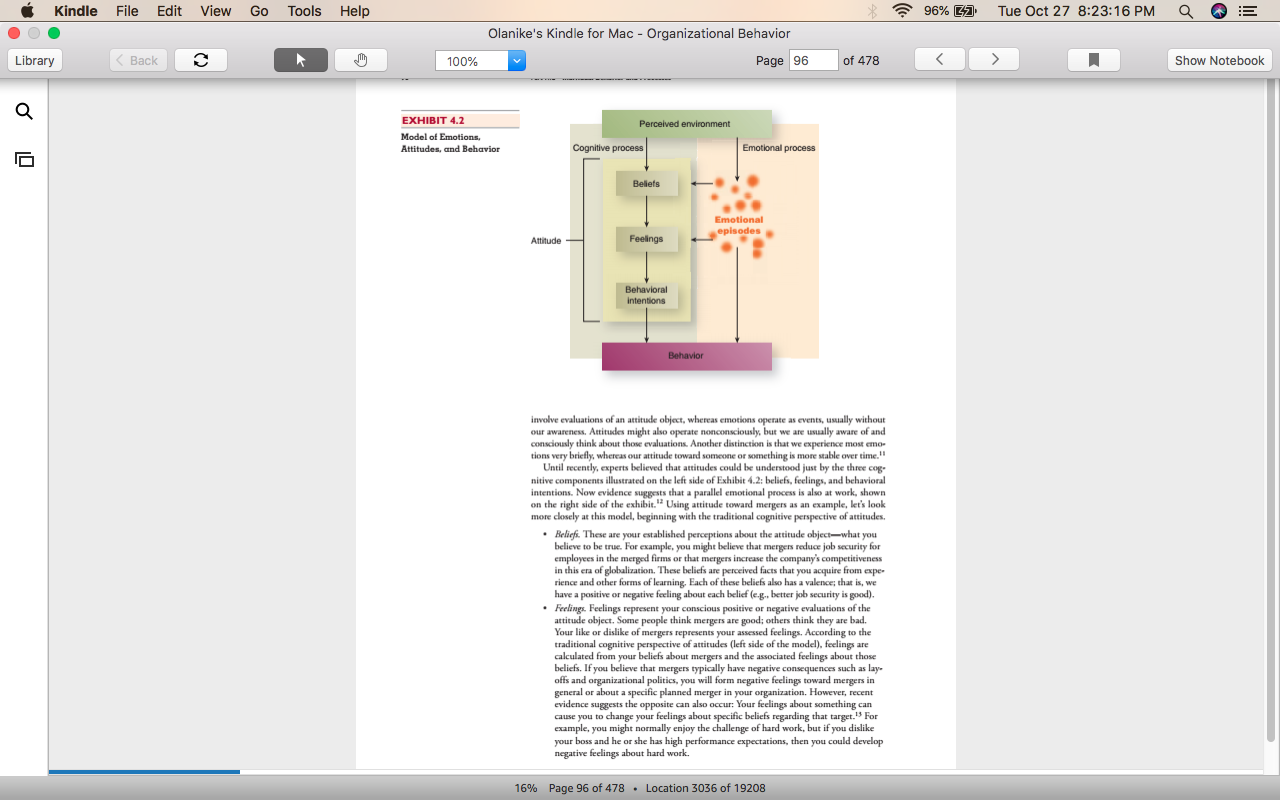Viewport: 1280px width, 800px height.
Task: Click the Bluetooth status icon
Action: coord(872,11)
